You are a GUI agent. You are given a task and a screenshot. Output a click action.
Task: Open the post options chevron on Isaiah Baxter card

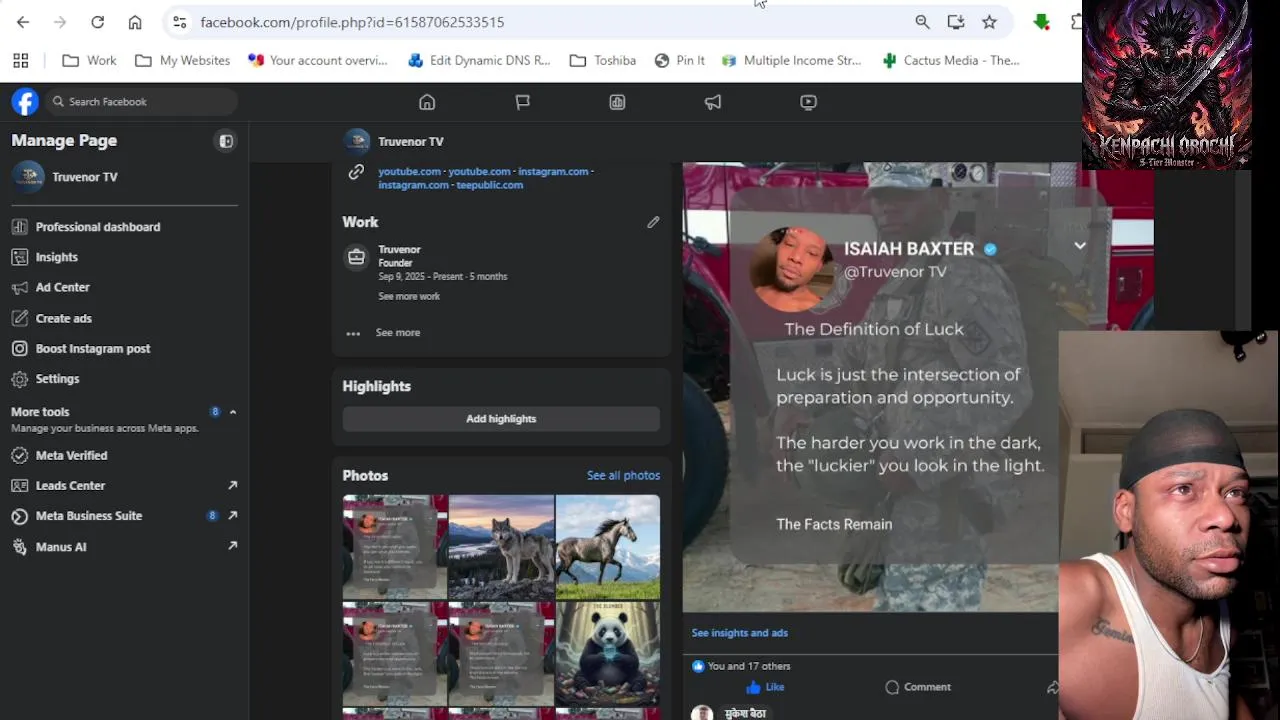(x=1080, y=246)
